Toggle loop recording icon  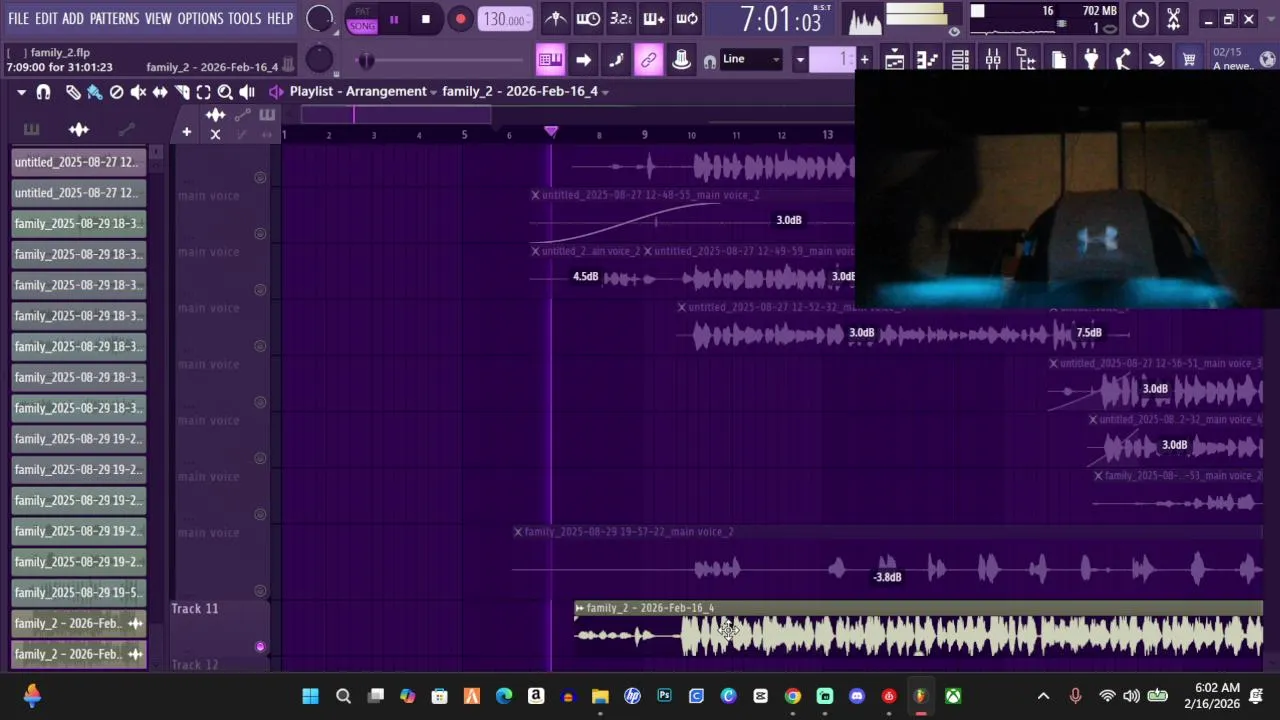[687, 19]
